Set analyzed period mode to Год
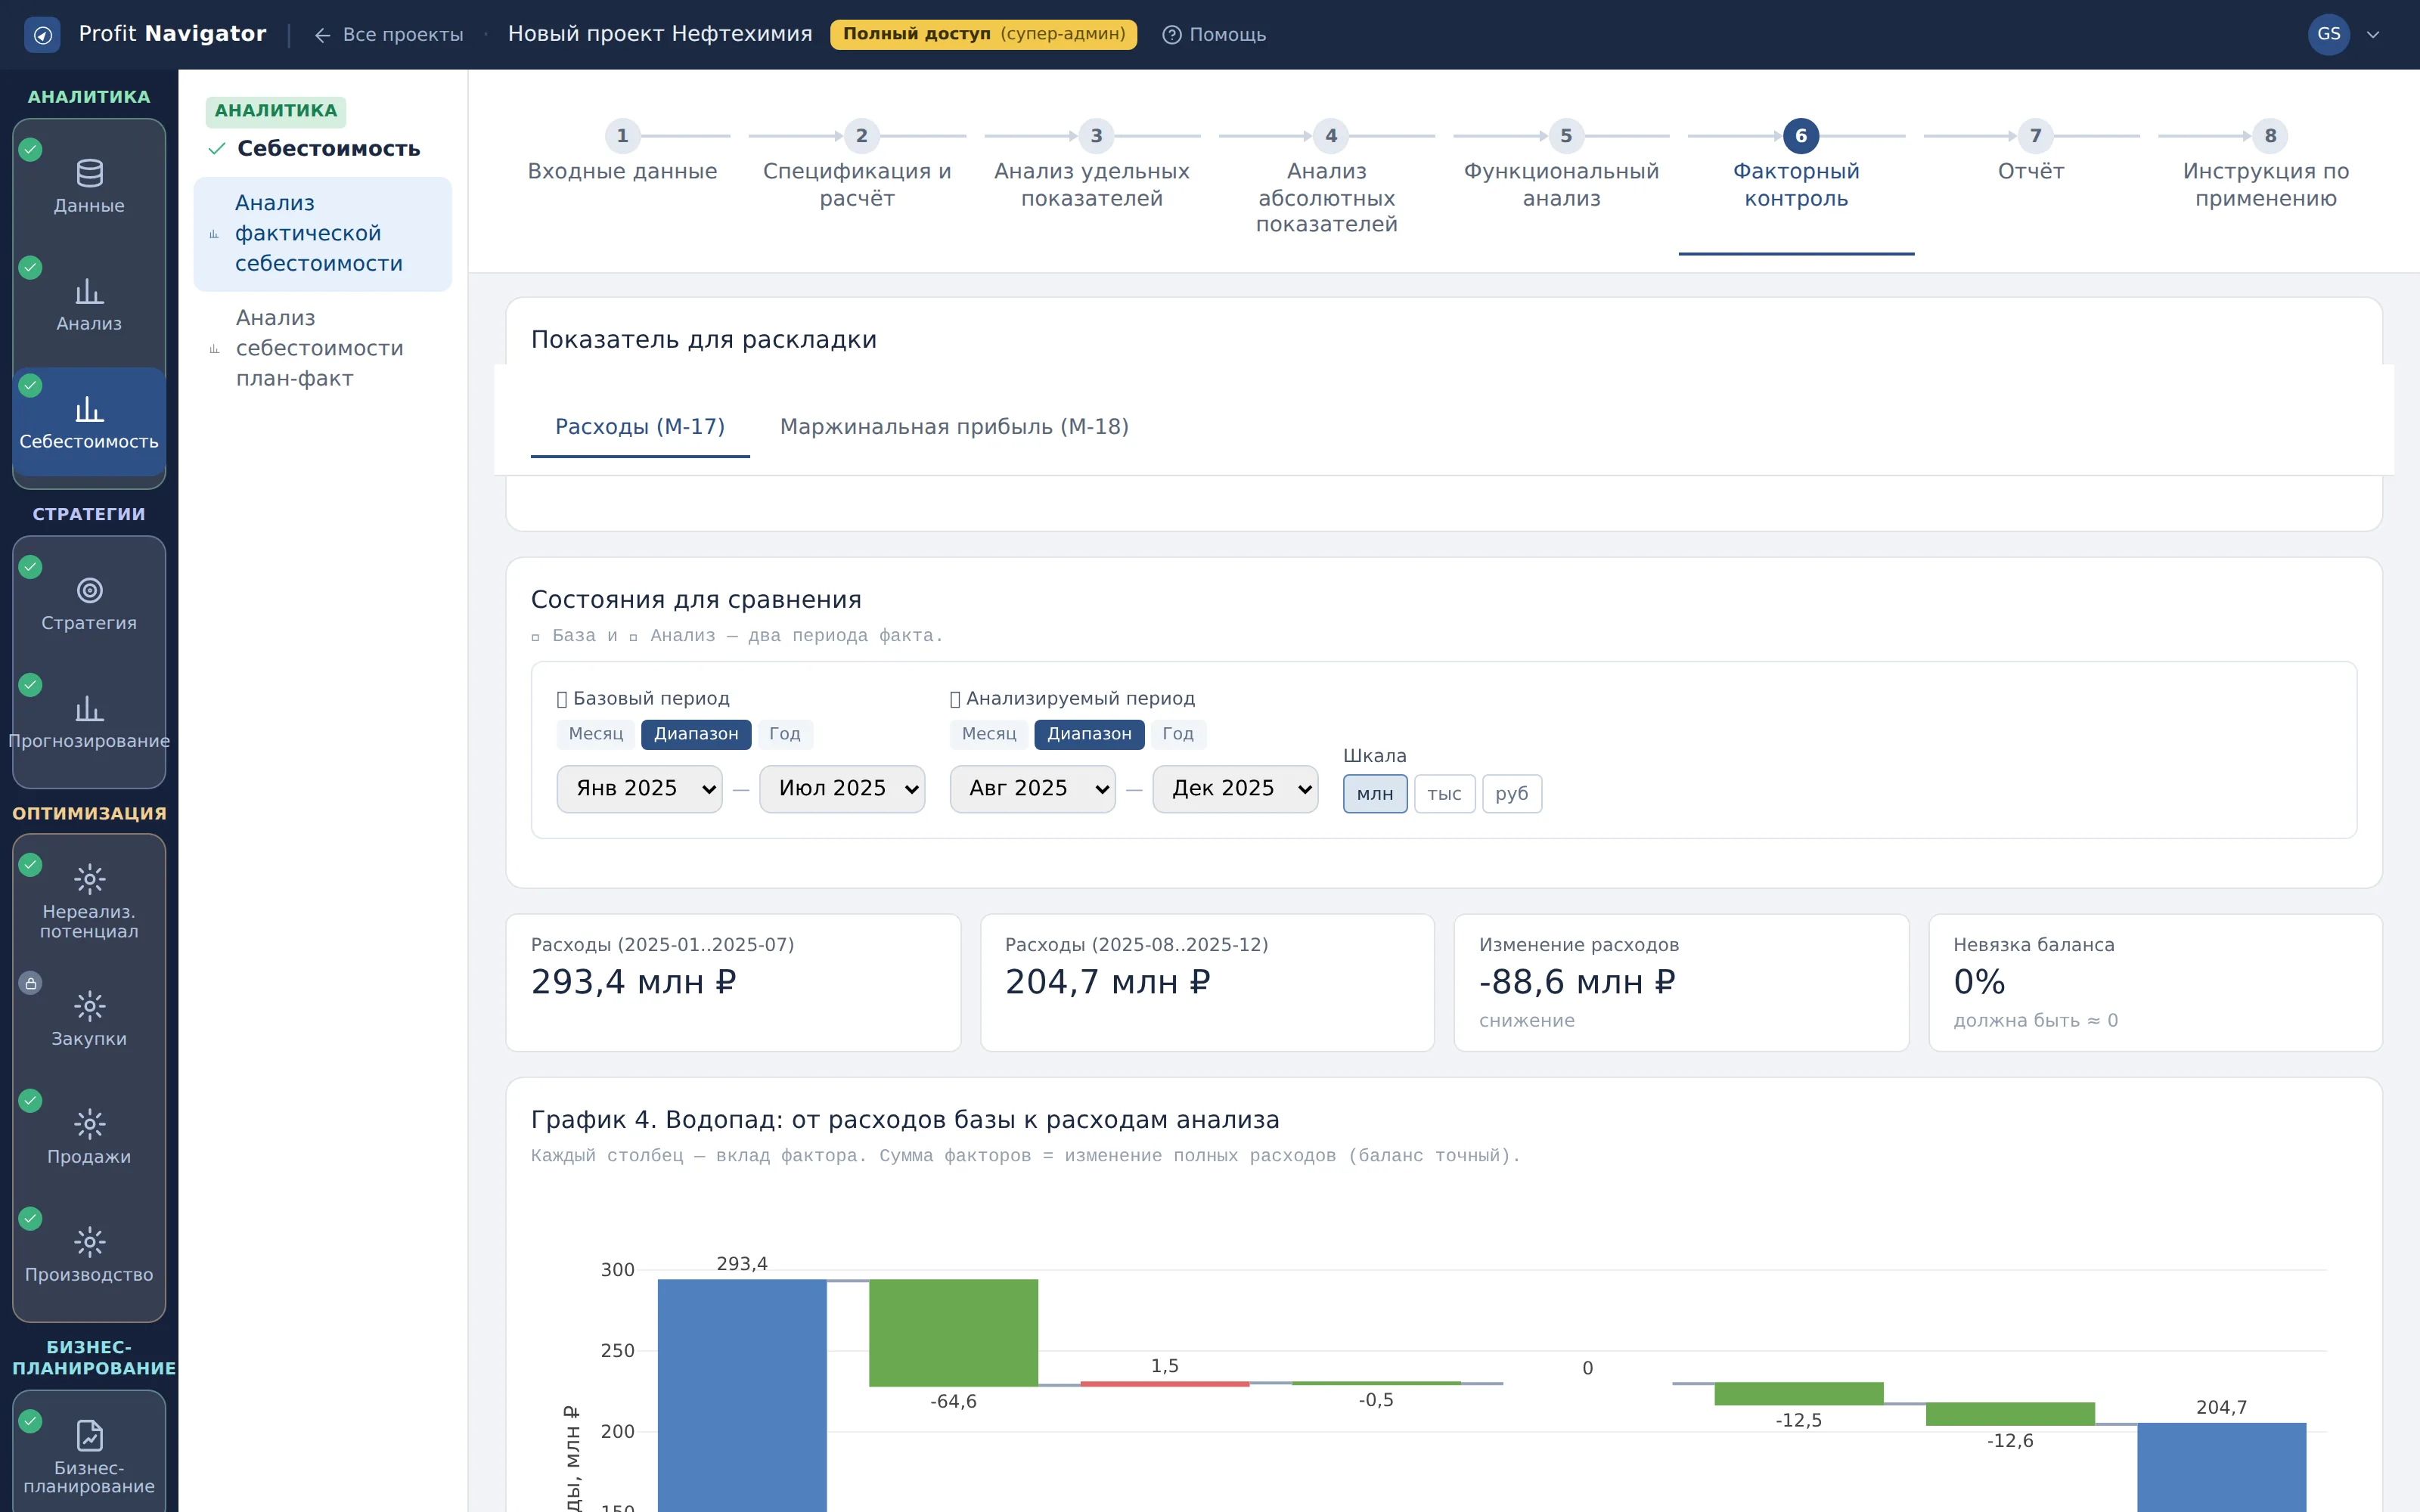 [1178, 734]
